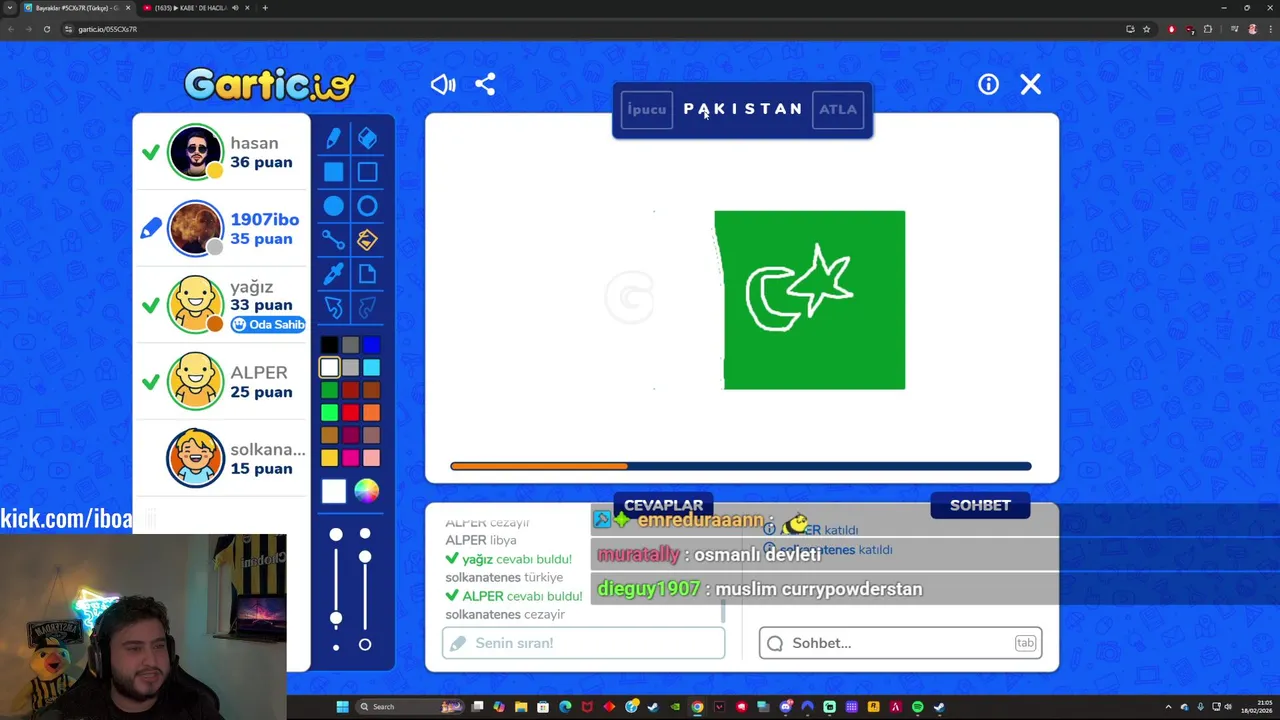Screen dimensions: 1280x720
Task: Choose the filled circle tool
Action: (x=333, y=206)
